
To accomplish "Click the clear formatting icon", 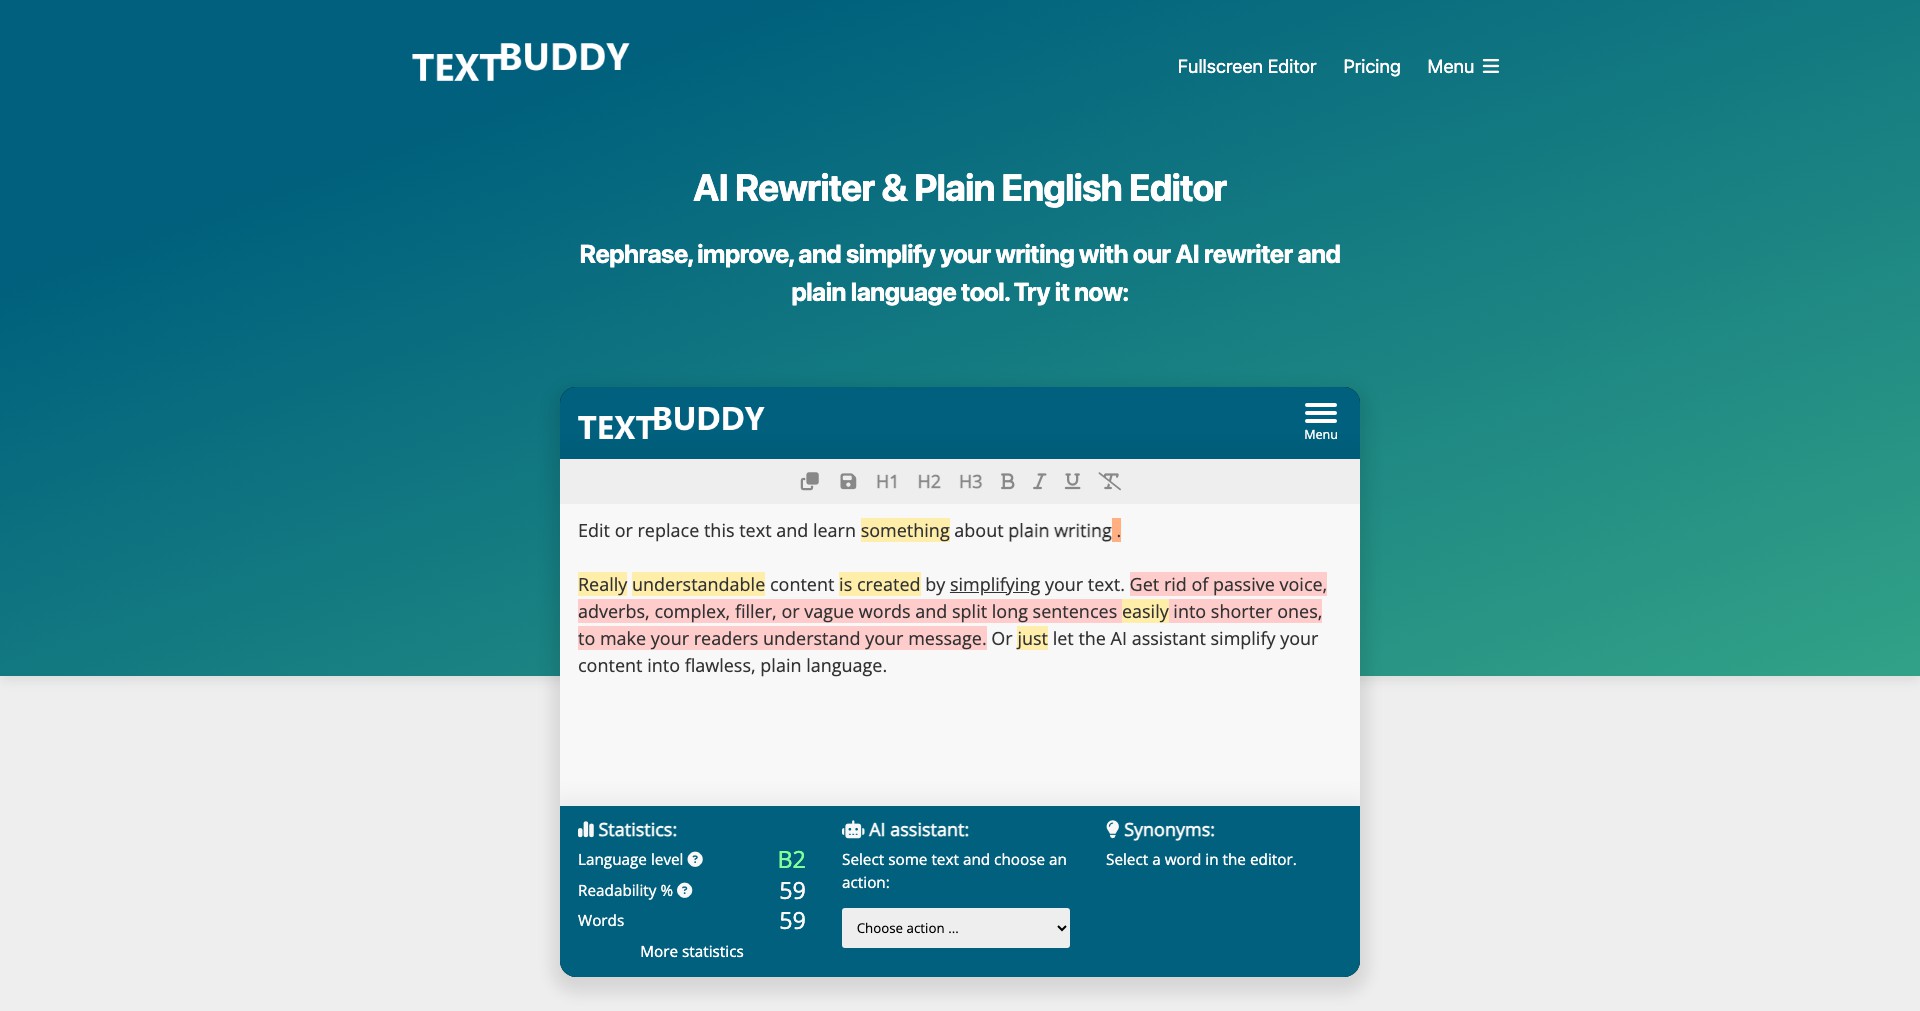I will tap(1110, 482).
